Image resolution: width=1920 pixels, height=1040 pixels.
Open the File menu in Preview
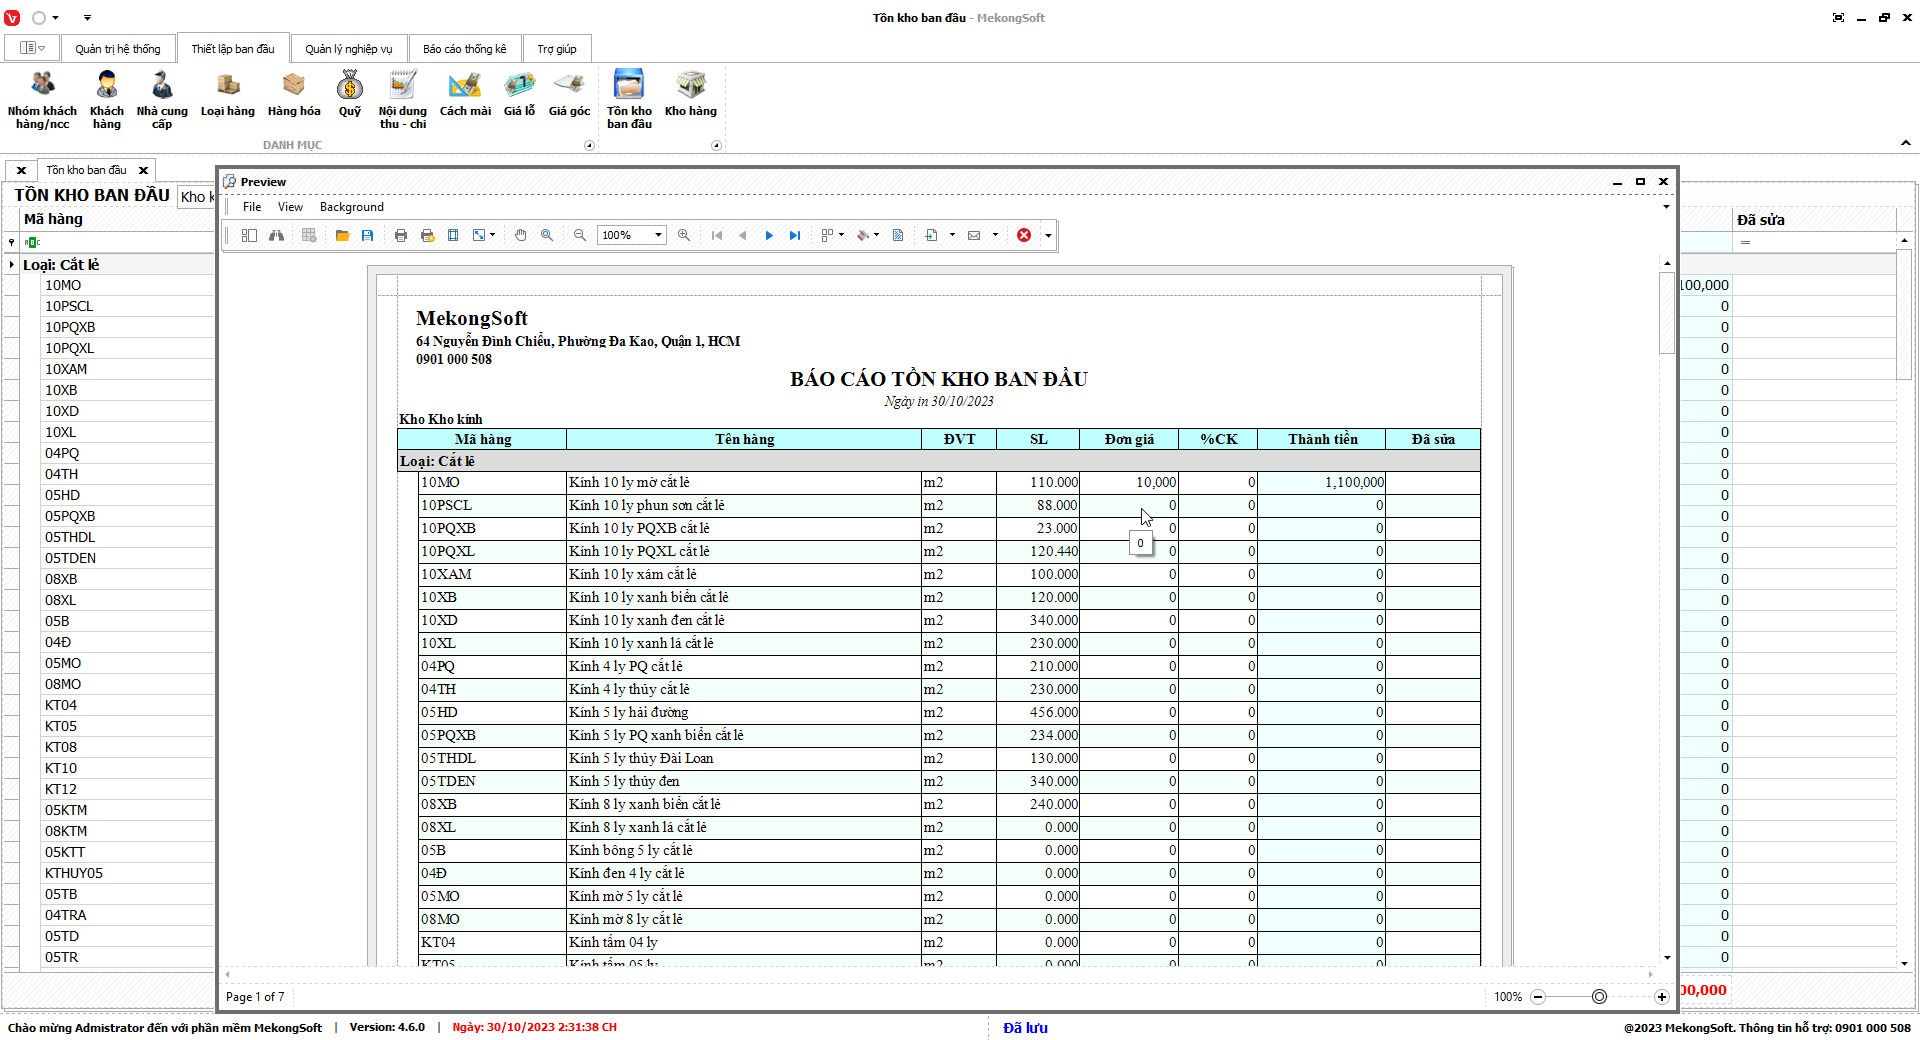(252, 207)
